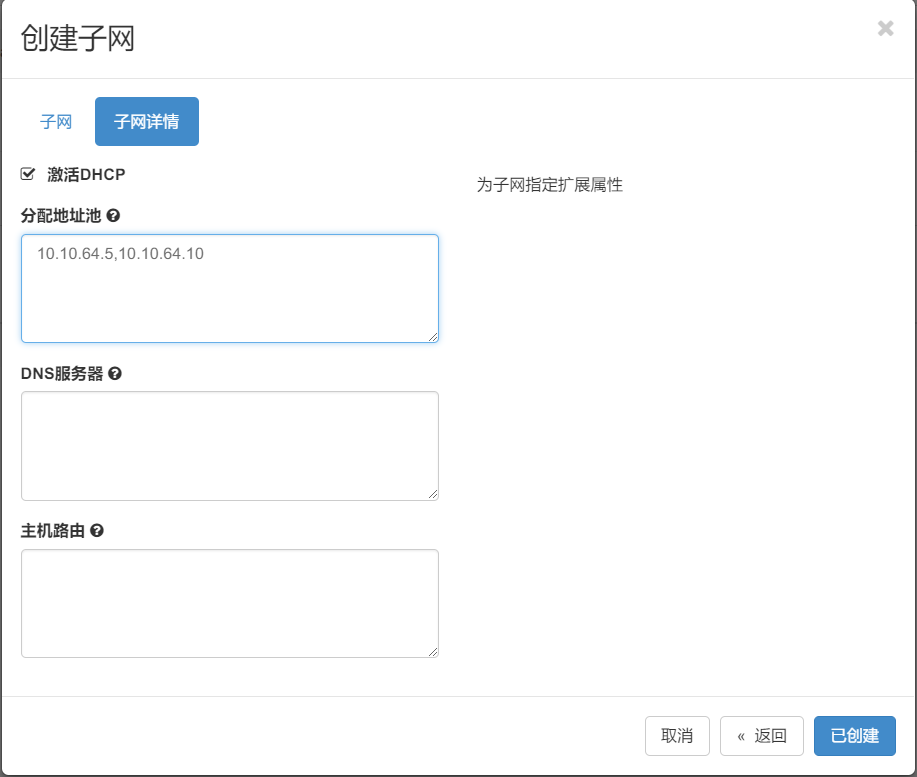The image size is (917, 777).
Task: Click the 为子网指定扩展属性 description text
Action: pyautogui.click(x=549, y=185)
